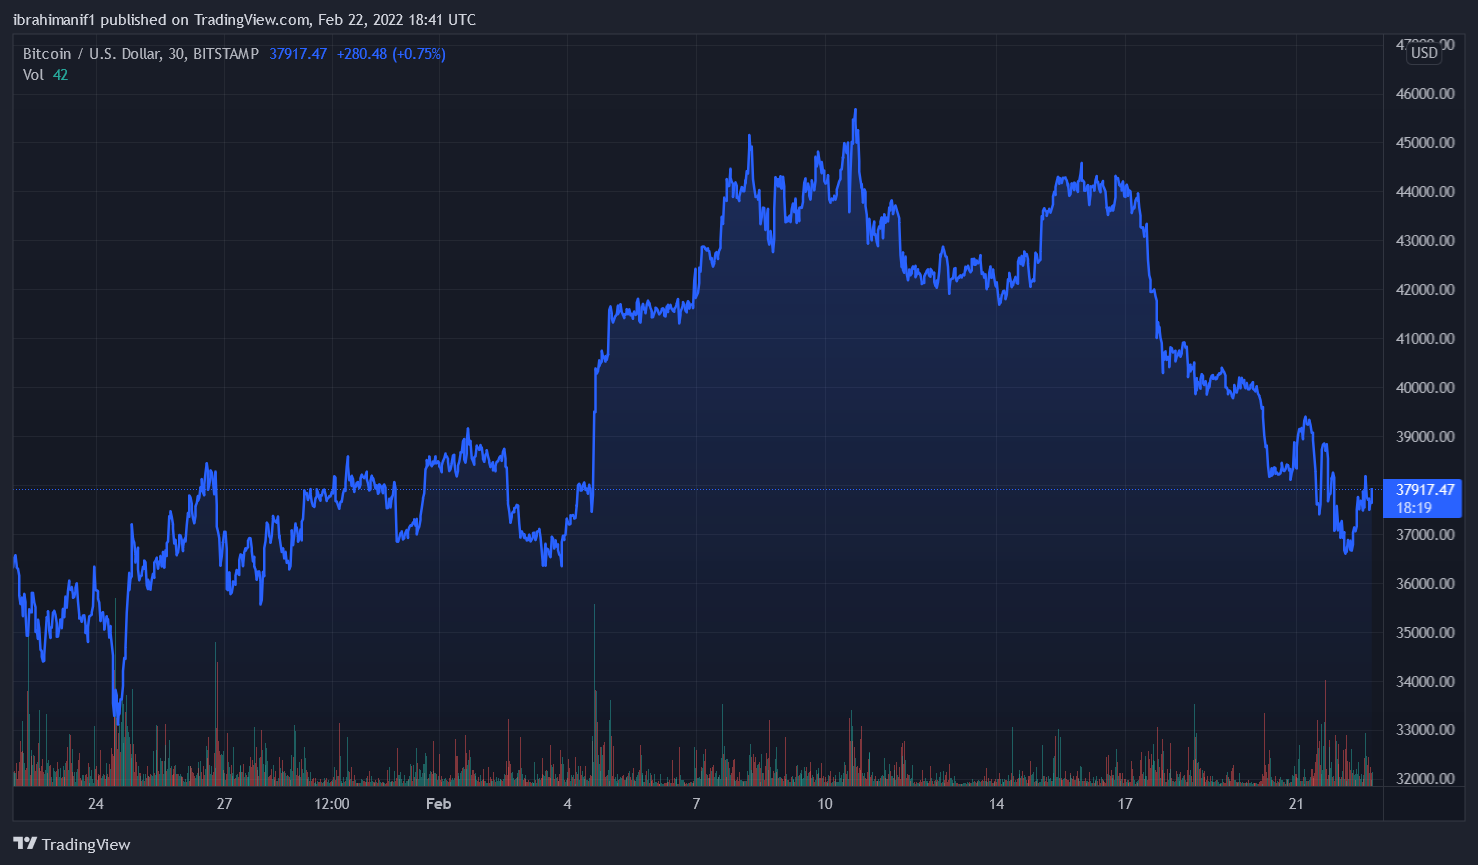The width and height of the screenshot is (1478, 865).
Task: Click the ibrahimanif1 publisher header text
Action: click(x=57, y=20)
